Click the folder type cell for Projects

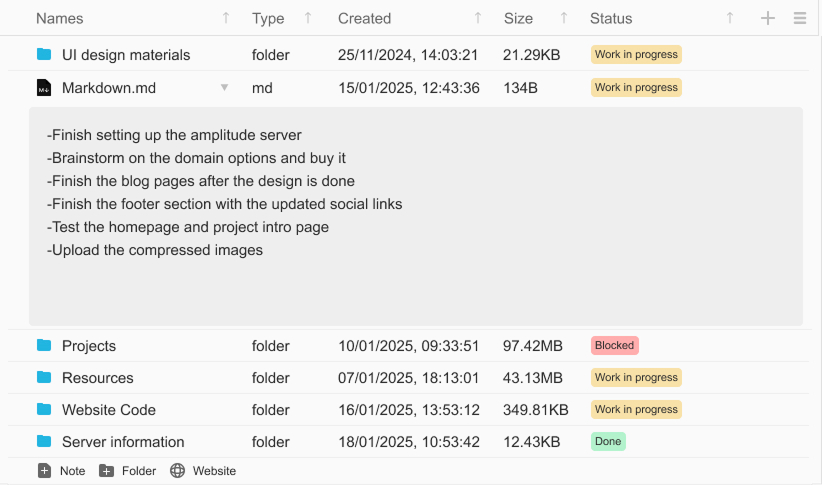(x=271, y=346)
